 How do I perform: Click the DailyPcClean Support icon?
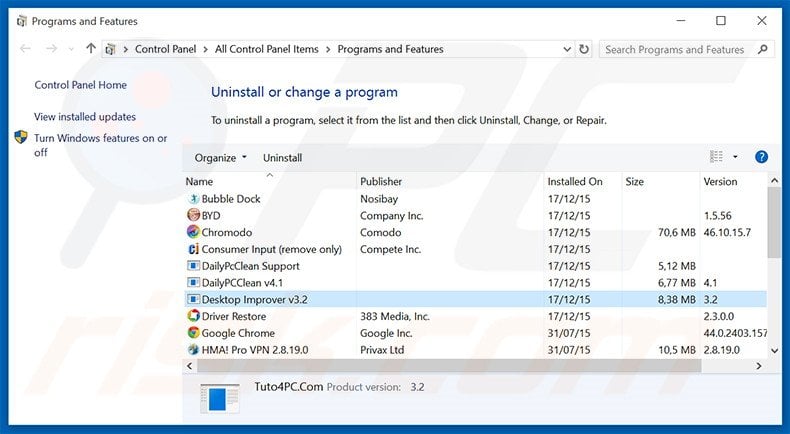[193, 266]
